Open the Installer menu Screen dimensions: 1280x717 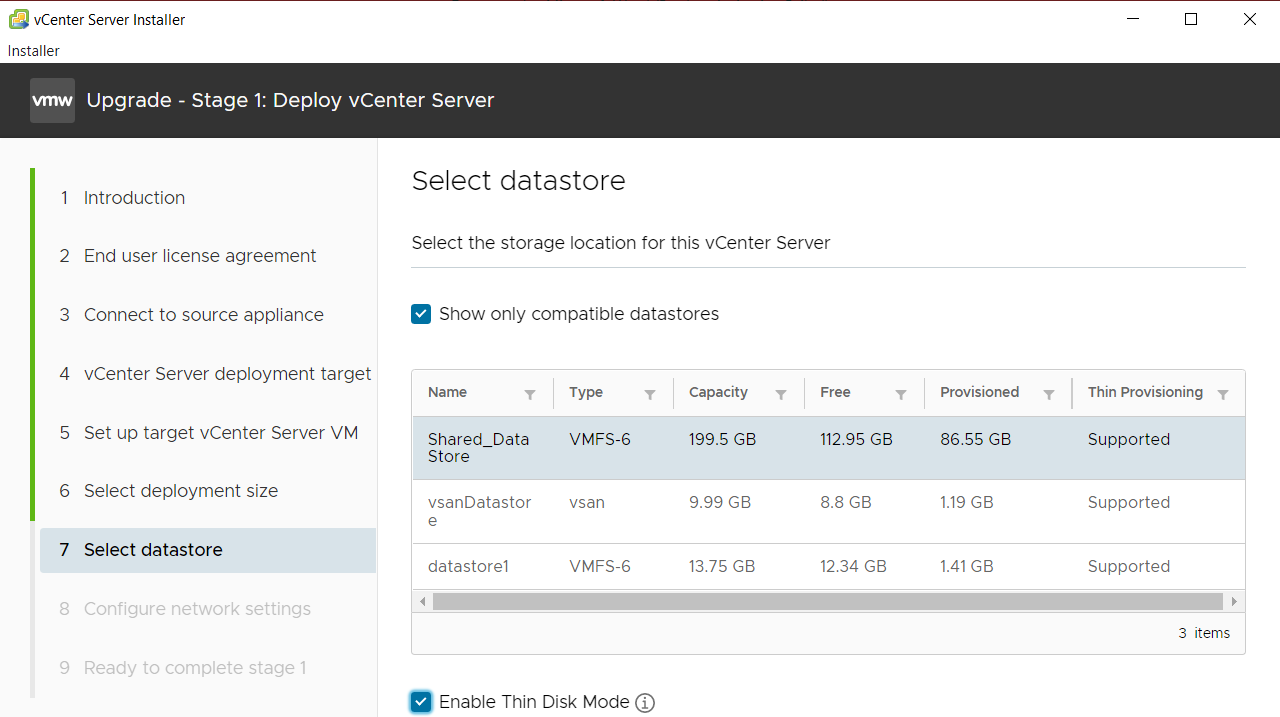pyautogui.click(x=34, y=51)
